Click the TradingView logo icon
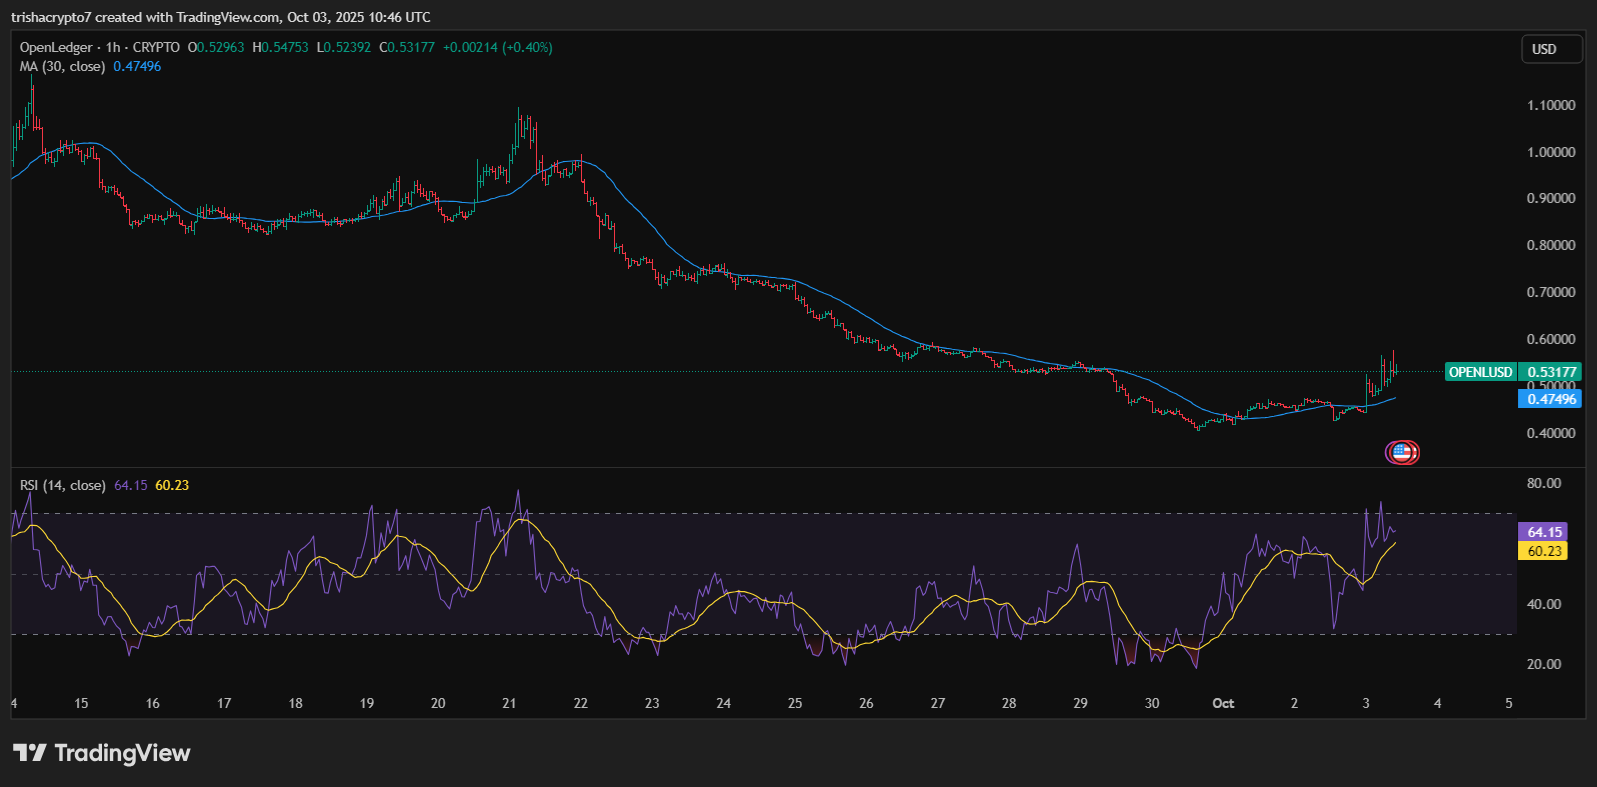 click(29, 753)
